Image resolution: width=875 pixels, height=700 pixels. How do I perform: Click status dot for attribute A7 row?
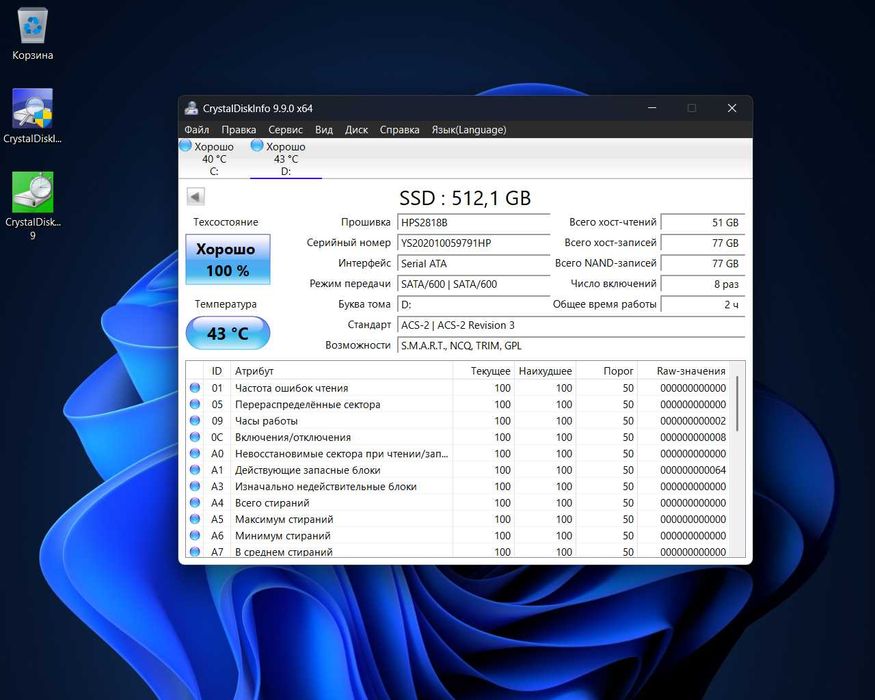pyautogui.click(x=195, y=552)
